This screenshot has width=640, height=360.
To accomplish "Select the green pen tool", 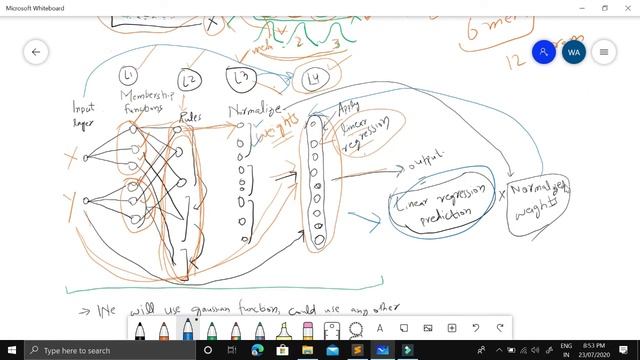I will click(x=212, y=330).
